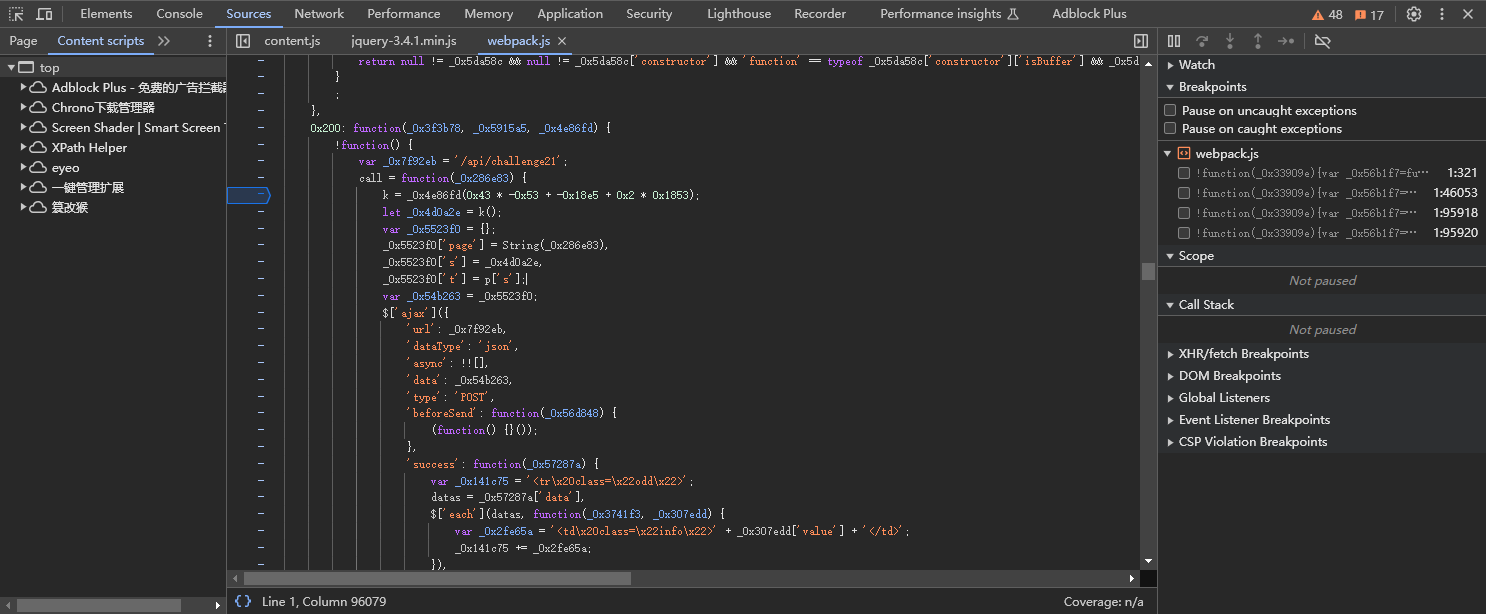
Task: Click the code editor vertical scrollbar thumb
Action: click(x=1148, y=271)
